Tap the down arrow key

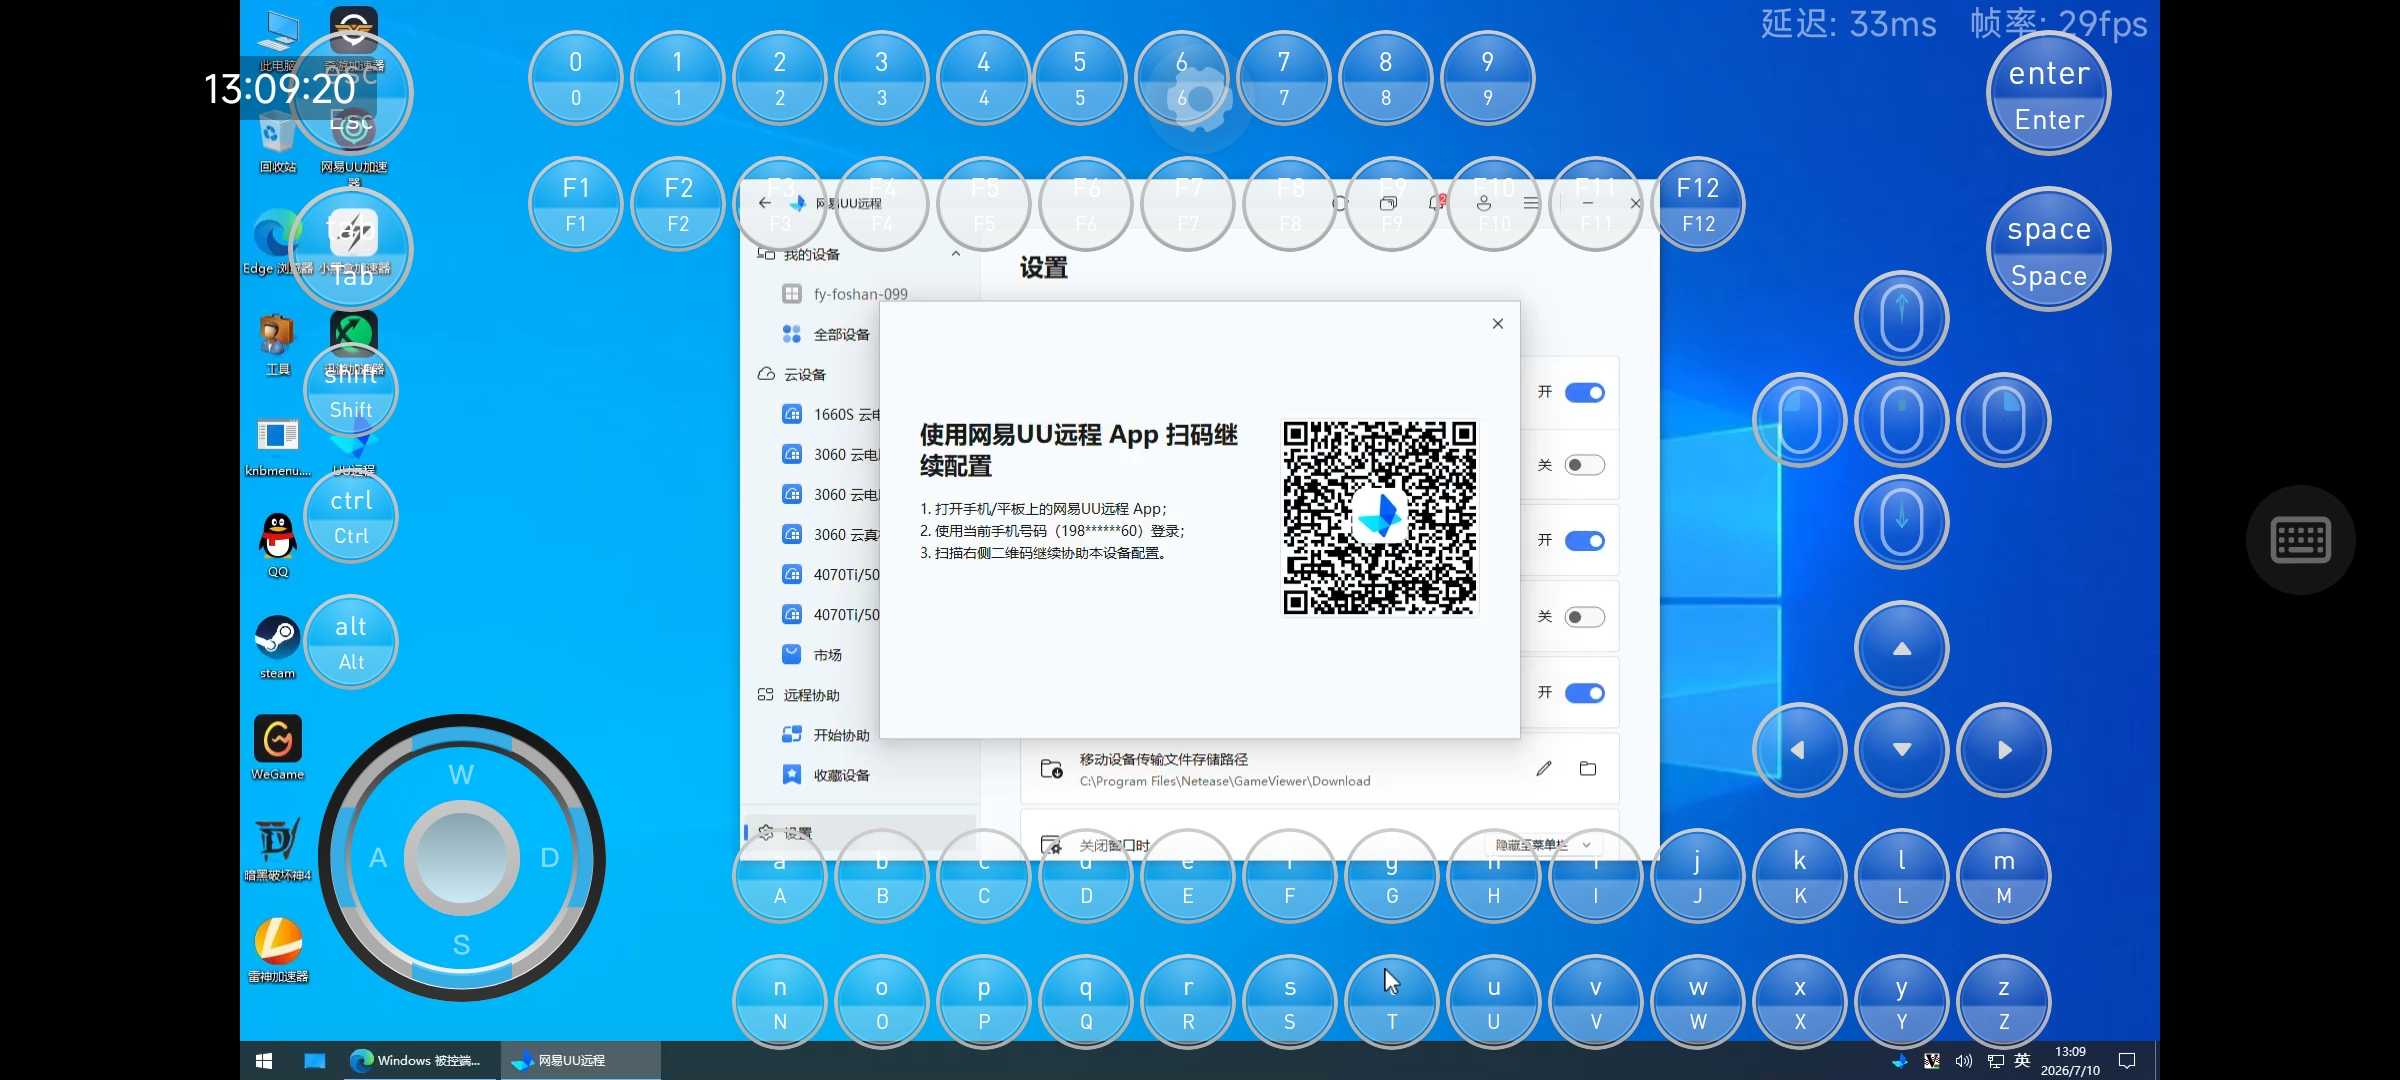(1902, 750)
